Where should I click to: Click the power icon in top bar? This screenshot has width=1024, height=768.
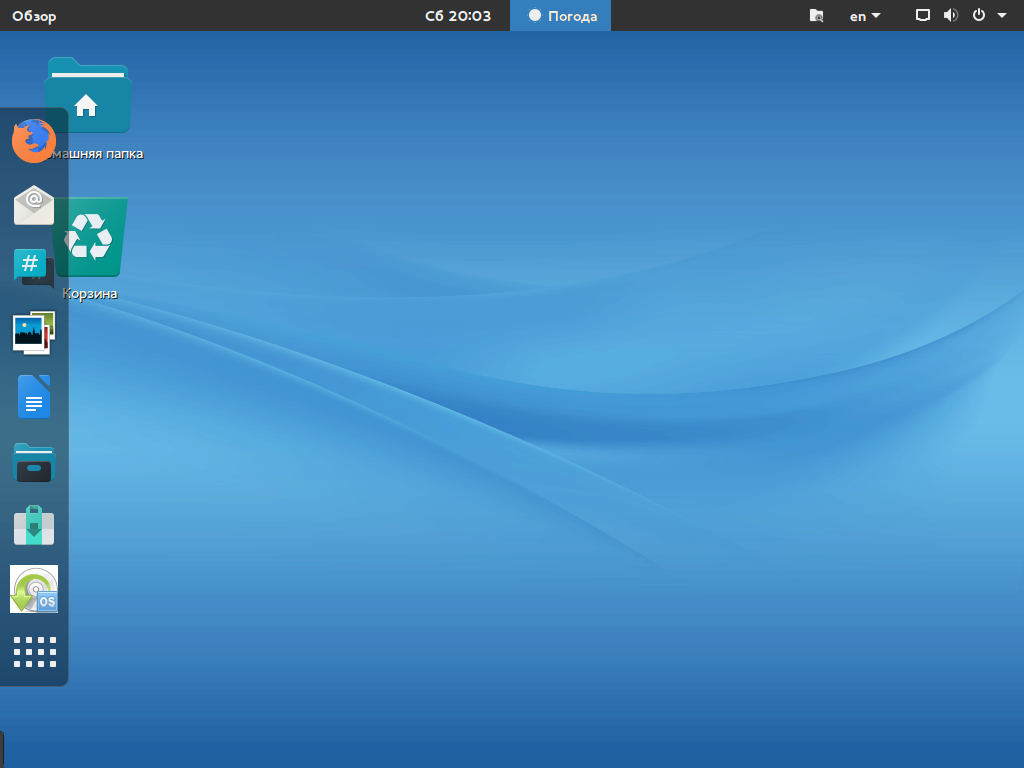coord(978,15)
